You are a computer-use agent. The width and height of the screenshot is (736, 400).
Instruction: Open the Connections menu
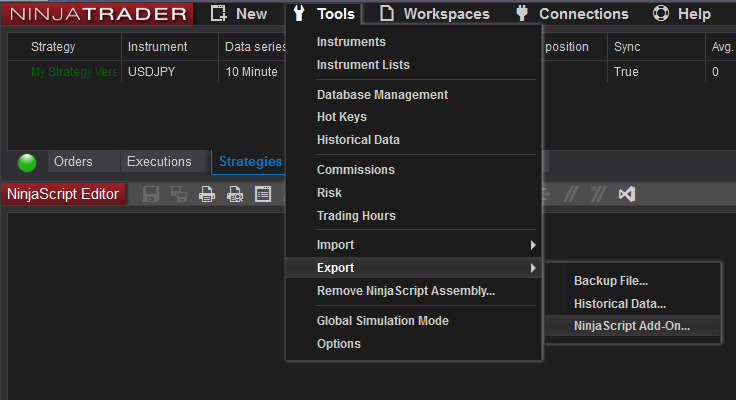click(572, 14)
